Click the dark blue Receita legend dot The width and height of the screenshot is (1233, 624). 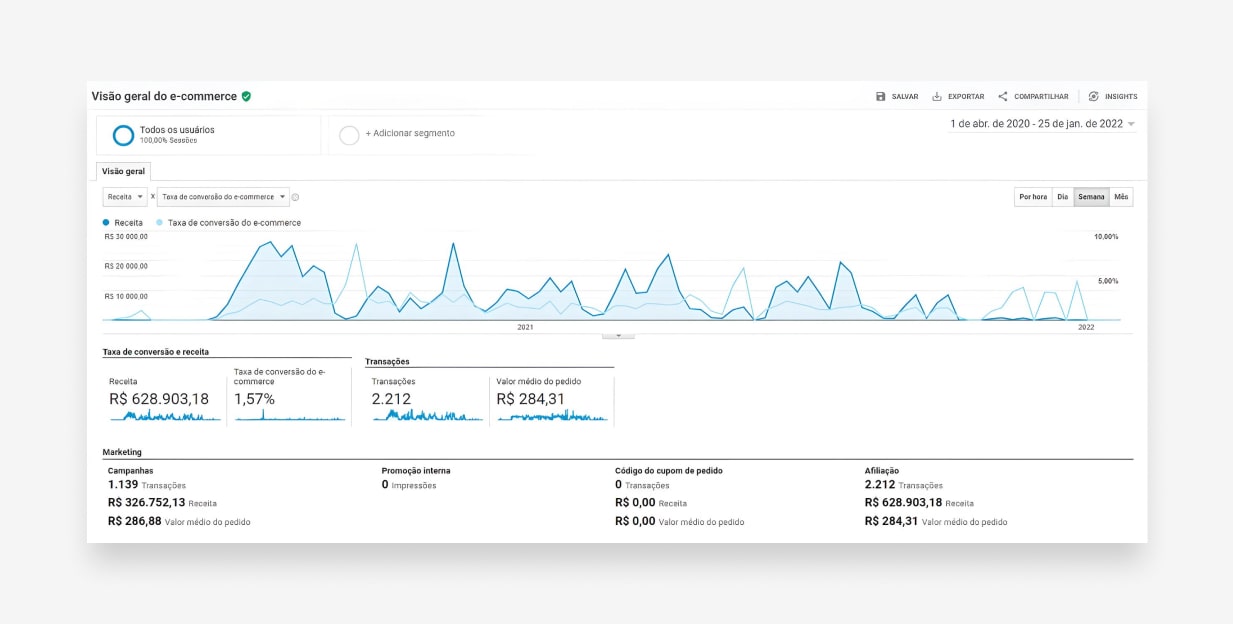[106, 223]
